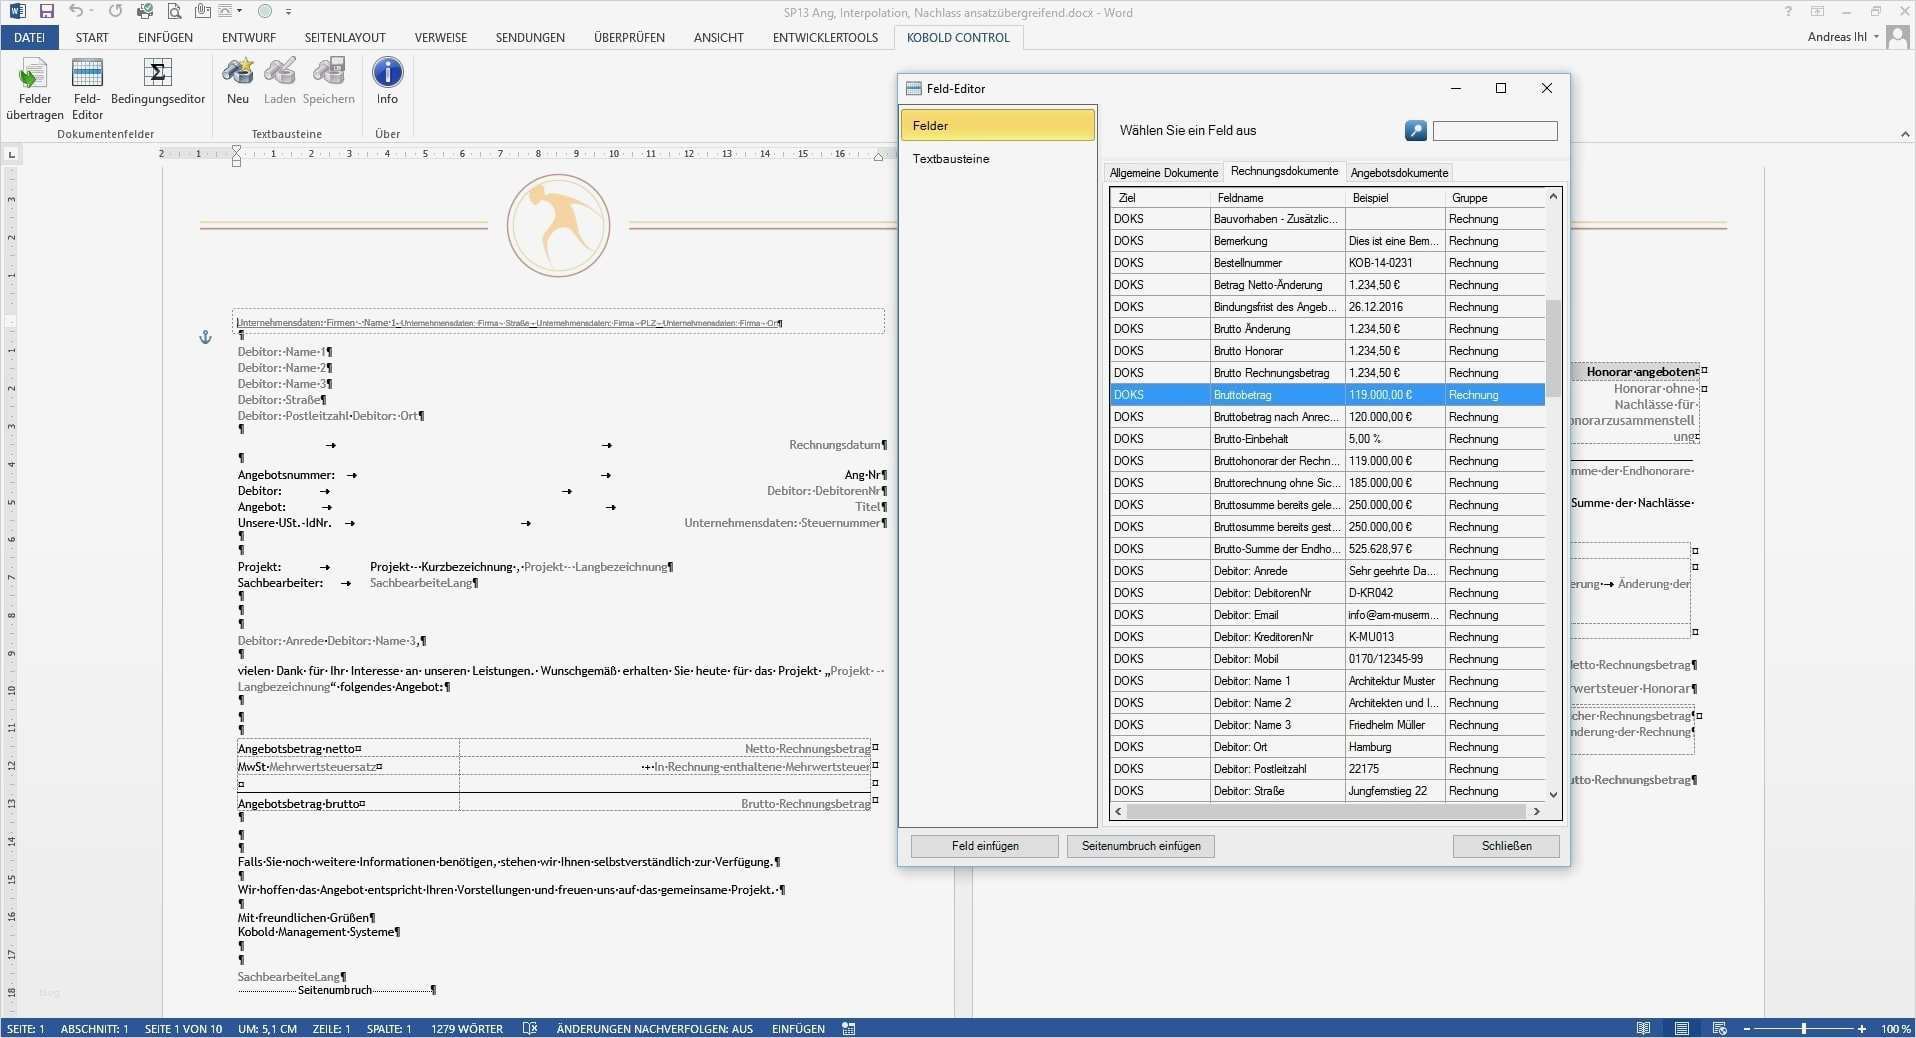This screenshot has height=1038, width=1916.
Task: Click the search magnifier icon in Feld-Editor
Action: [1415, 131]
